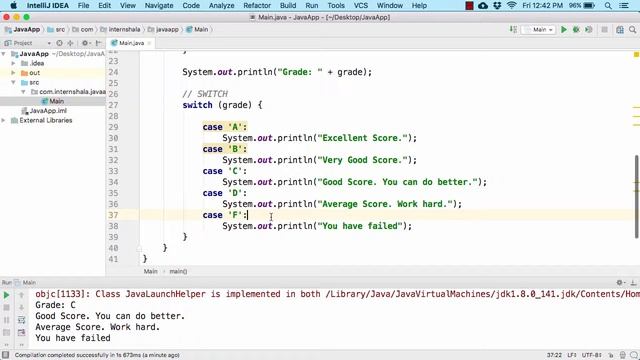Image resolution: width=640 pixels, height=360 pixels.
Task: Open the VCS menu
Action: [x=360, y=6]
